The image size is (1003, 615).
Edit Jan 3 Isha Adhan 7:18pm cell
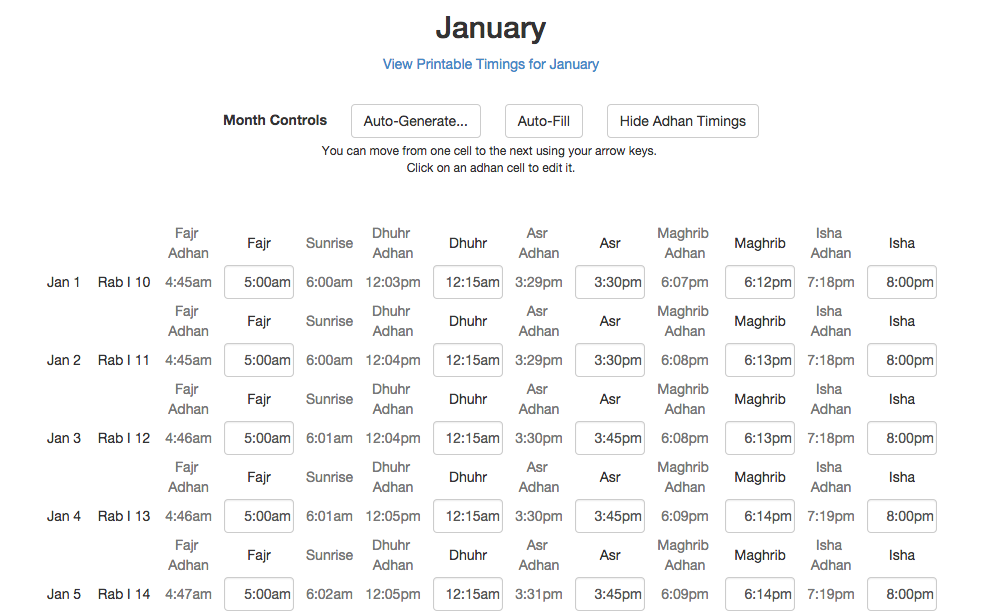831,438
